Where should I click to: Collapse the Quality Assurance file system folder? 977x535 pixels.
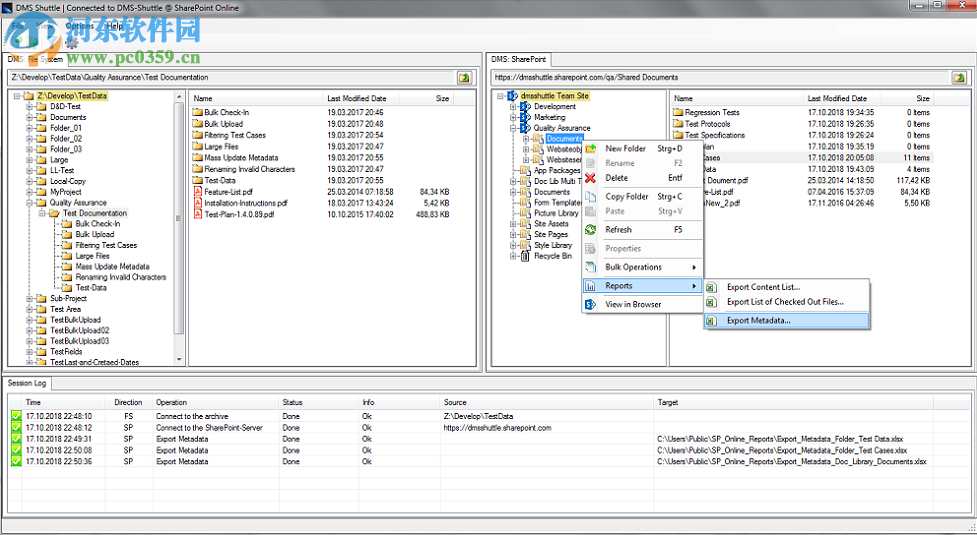(29, 202)
